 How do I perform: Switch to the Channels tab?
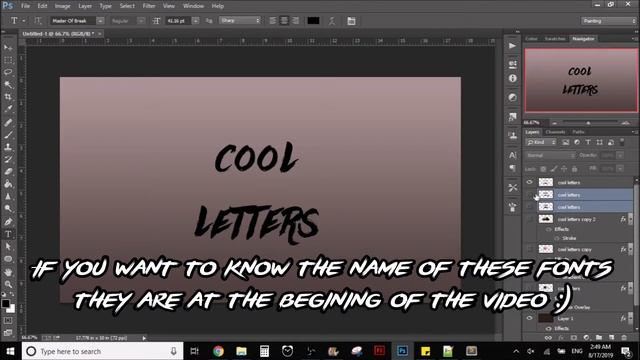[x=556, y=132]
